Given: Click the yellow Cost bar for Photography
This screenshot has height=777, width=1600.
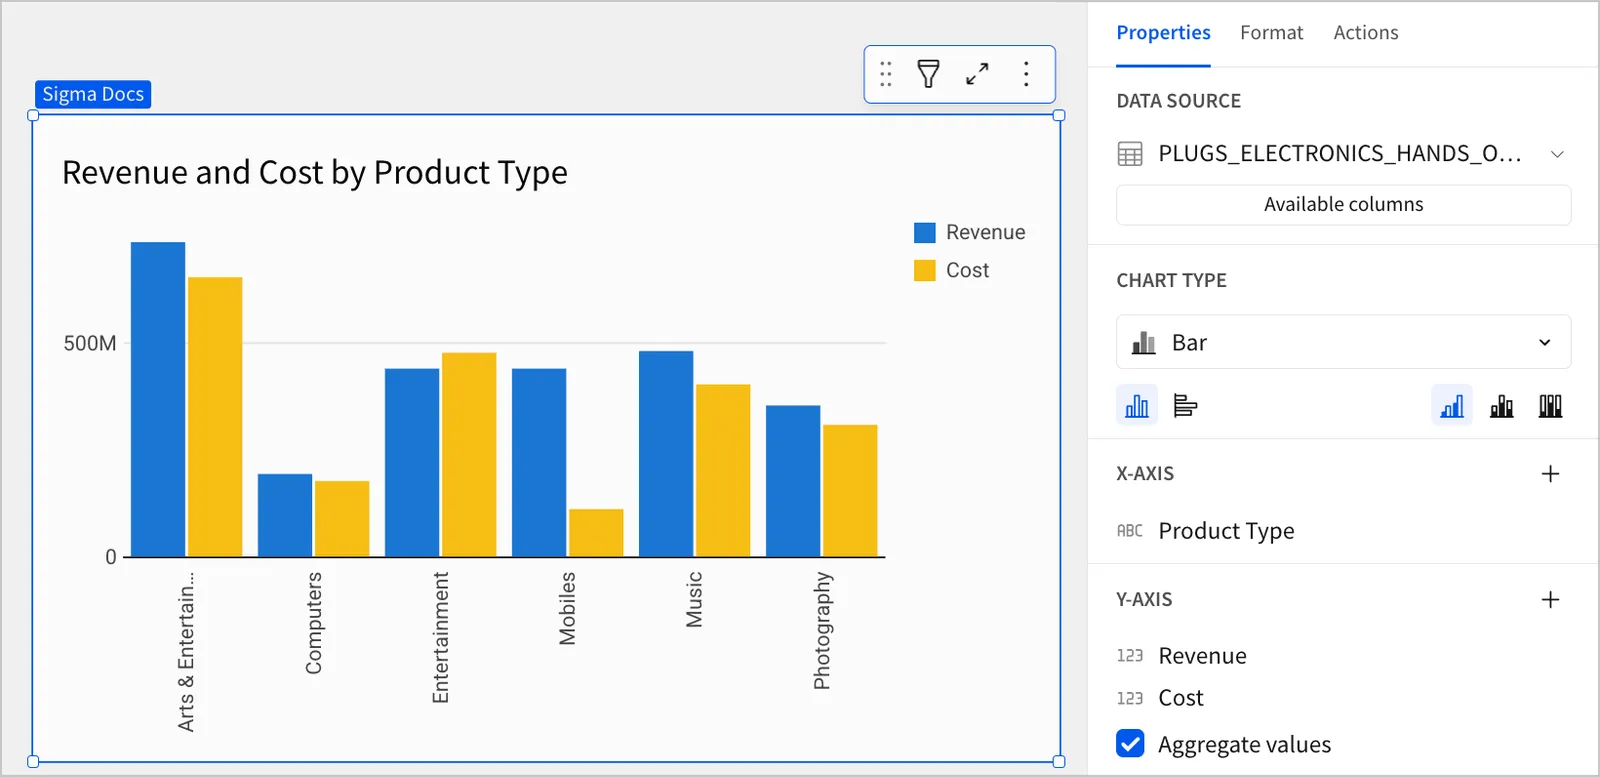Looking at the screenshot, I should click(x=850, y=491).
